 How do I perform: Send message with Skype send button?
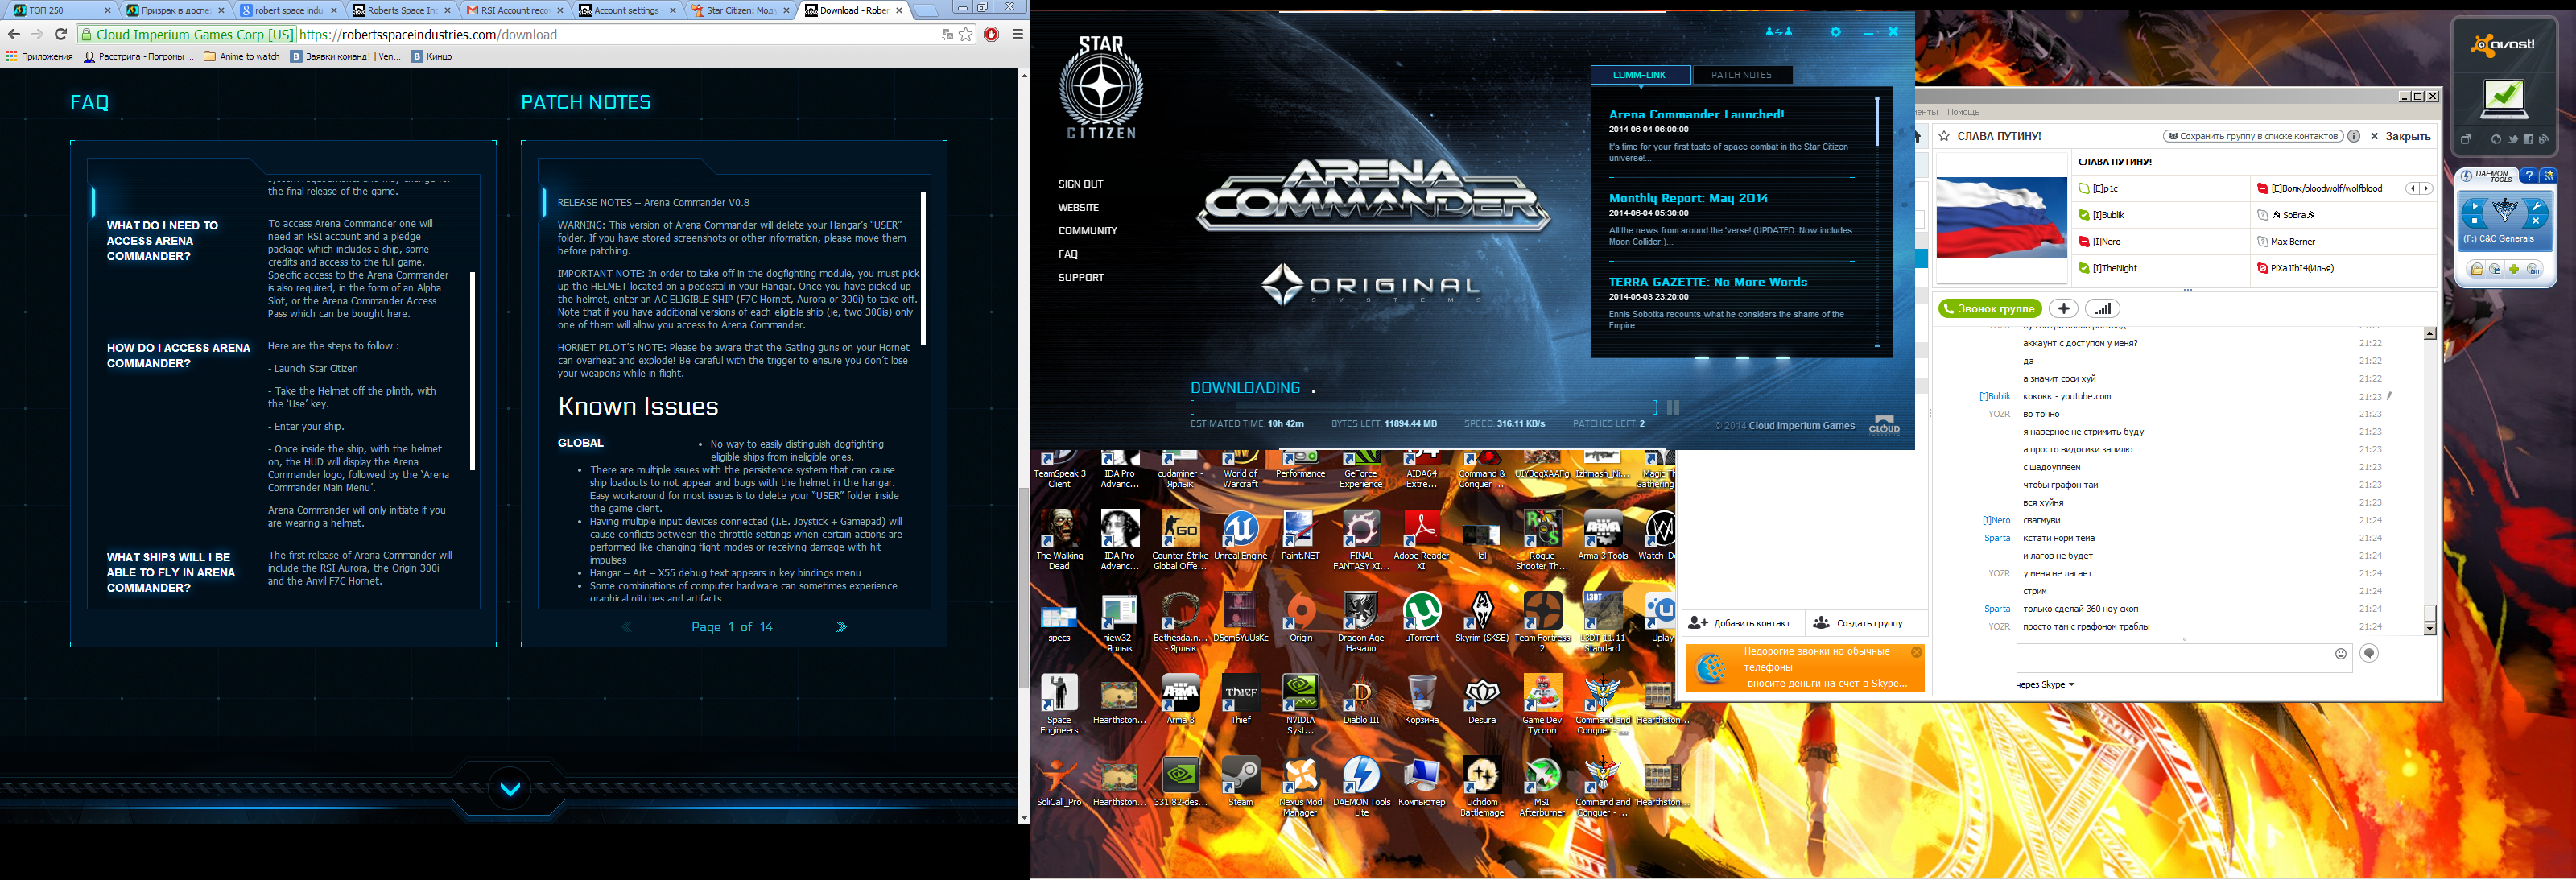(2369, 653)
